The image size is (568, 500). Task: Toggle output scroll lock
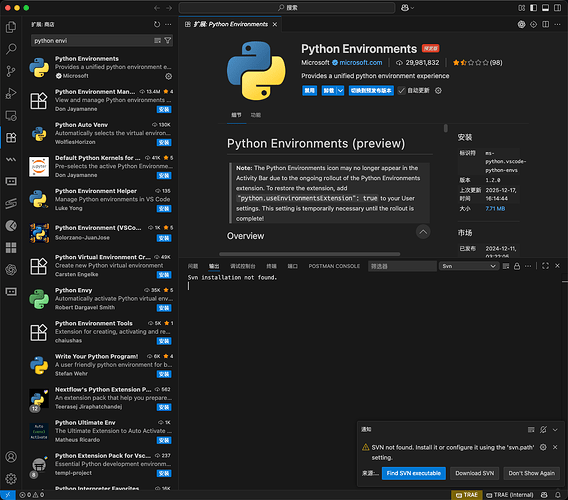point(517,266)
